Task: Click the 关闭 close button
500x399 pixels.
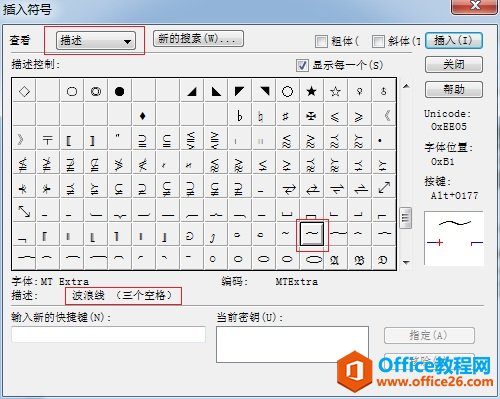Action: pyautogui.click(x=454, y=64)
